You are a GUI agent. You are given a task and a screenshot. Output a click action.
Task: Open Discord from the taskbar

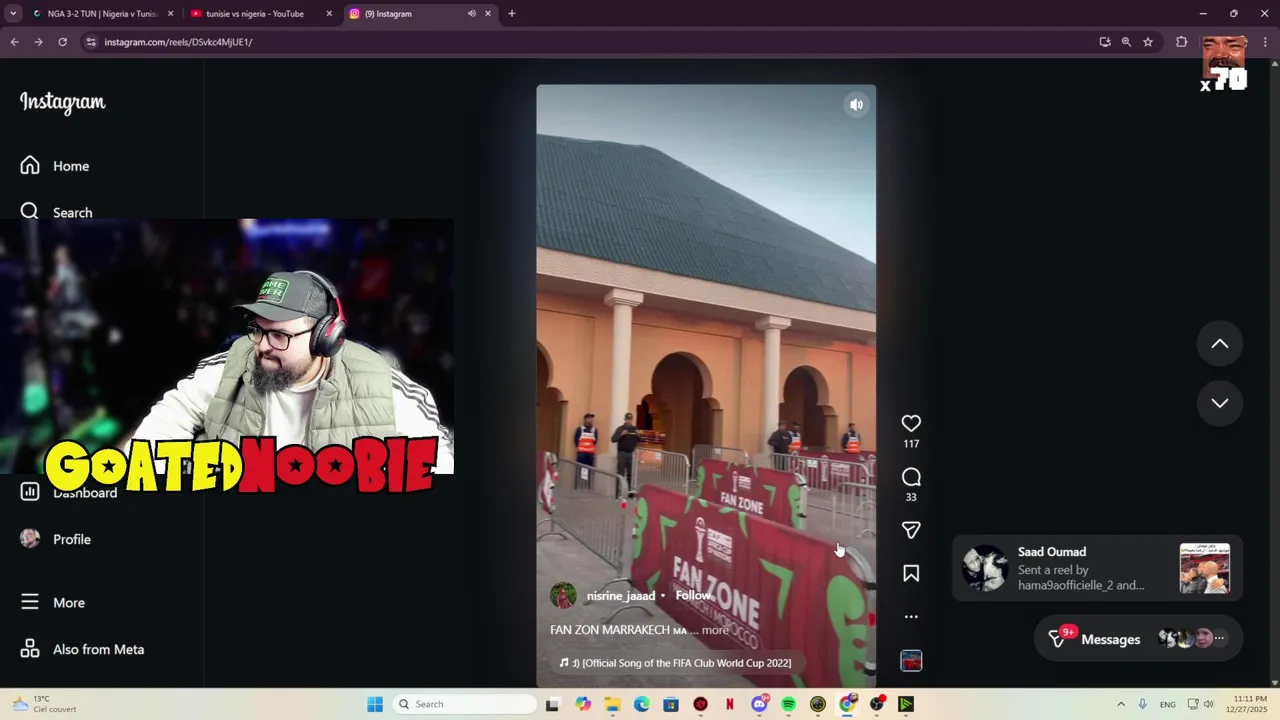pyautogui.click(x=759, y=704)
